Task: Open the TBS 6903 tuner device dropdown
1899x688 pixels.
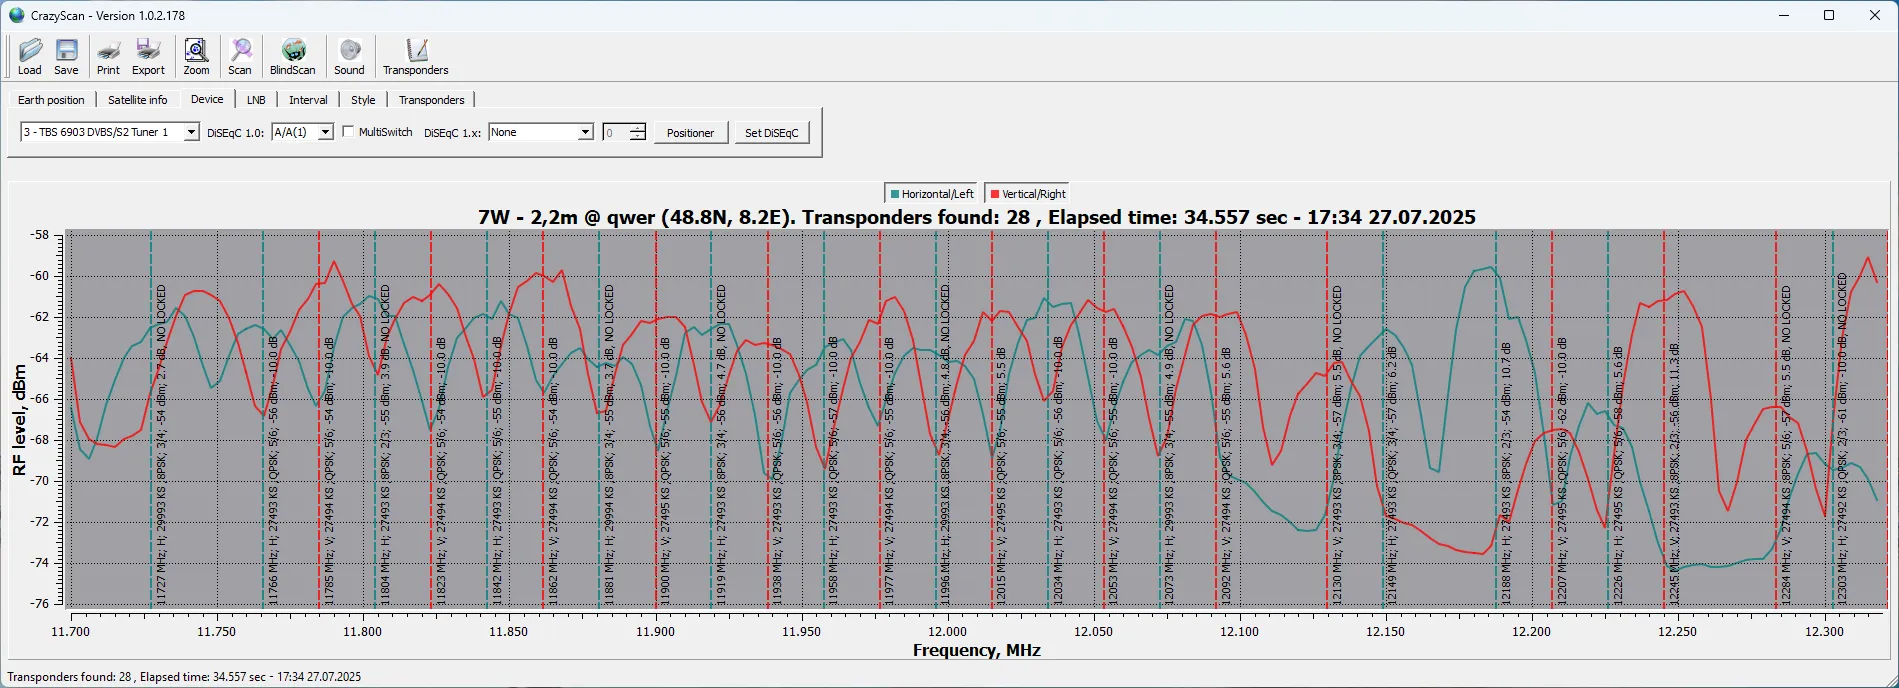Action: pyautogui.click(x=191, y=132)
